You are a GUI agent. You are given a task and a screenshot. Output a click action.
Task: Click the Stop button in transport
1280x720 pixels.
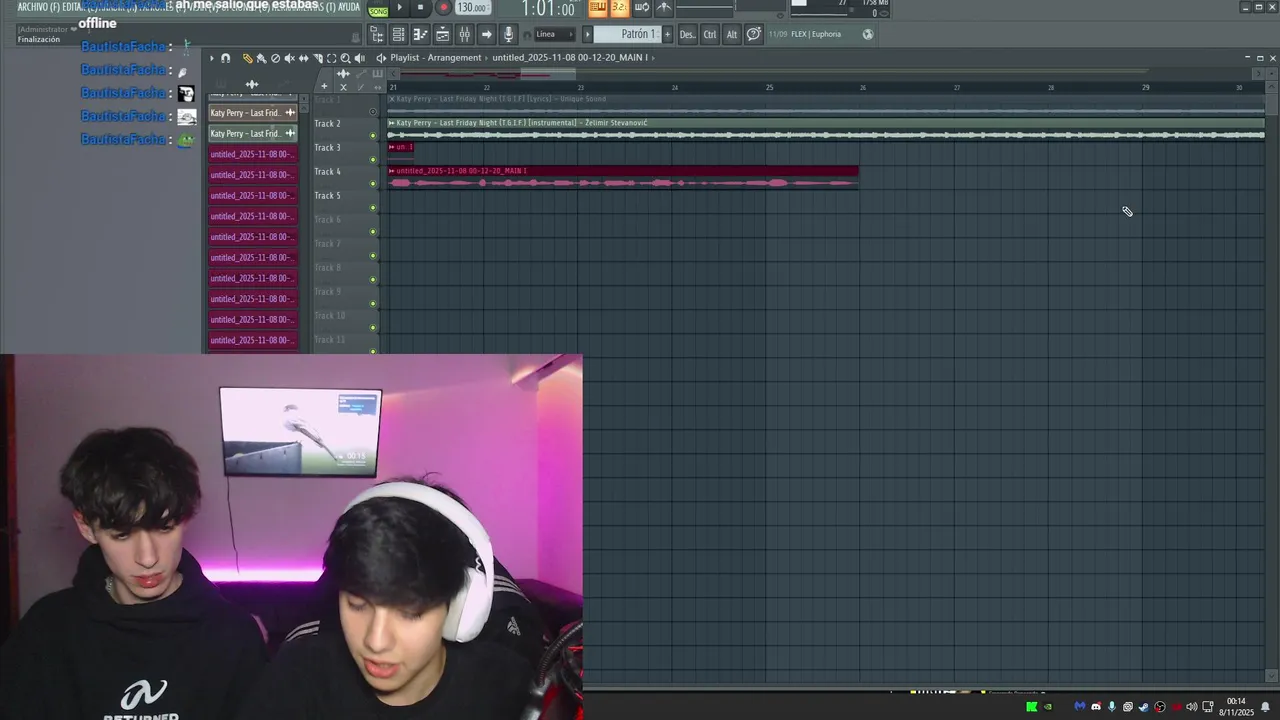point(420,7)
